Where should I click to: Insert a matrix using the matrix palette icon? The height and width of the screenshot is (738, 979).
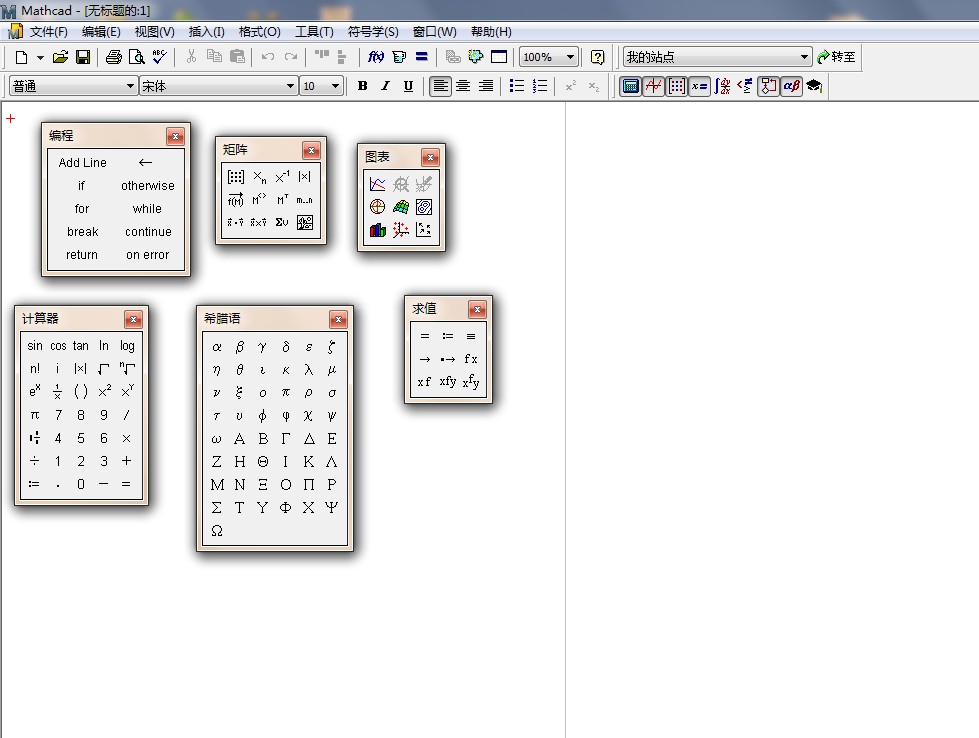click(x=235, y=177)
